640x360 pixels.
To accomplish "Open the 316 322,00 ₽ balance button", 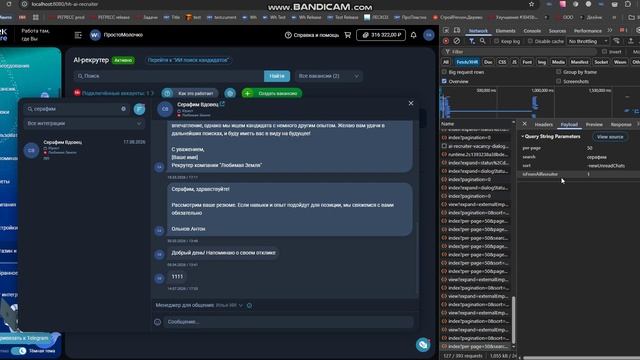I will point(381,35).
